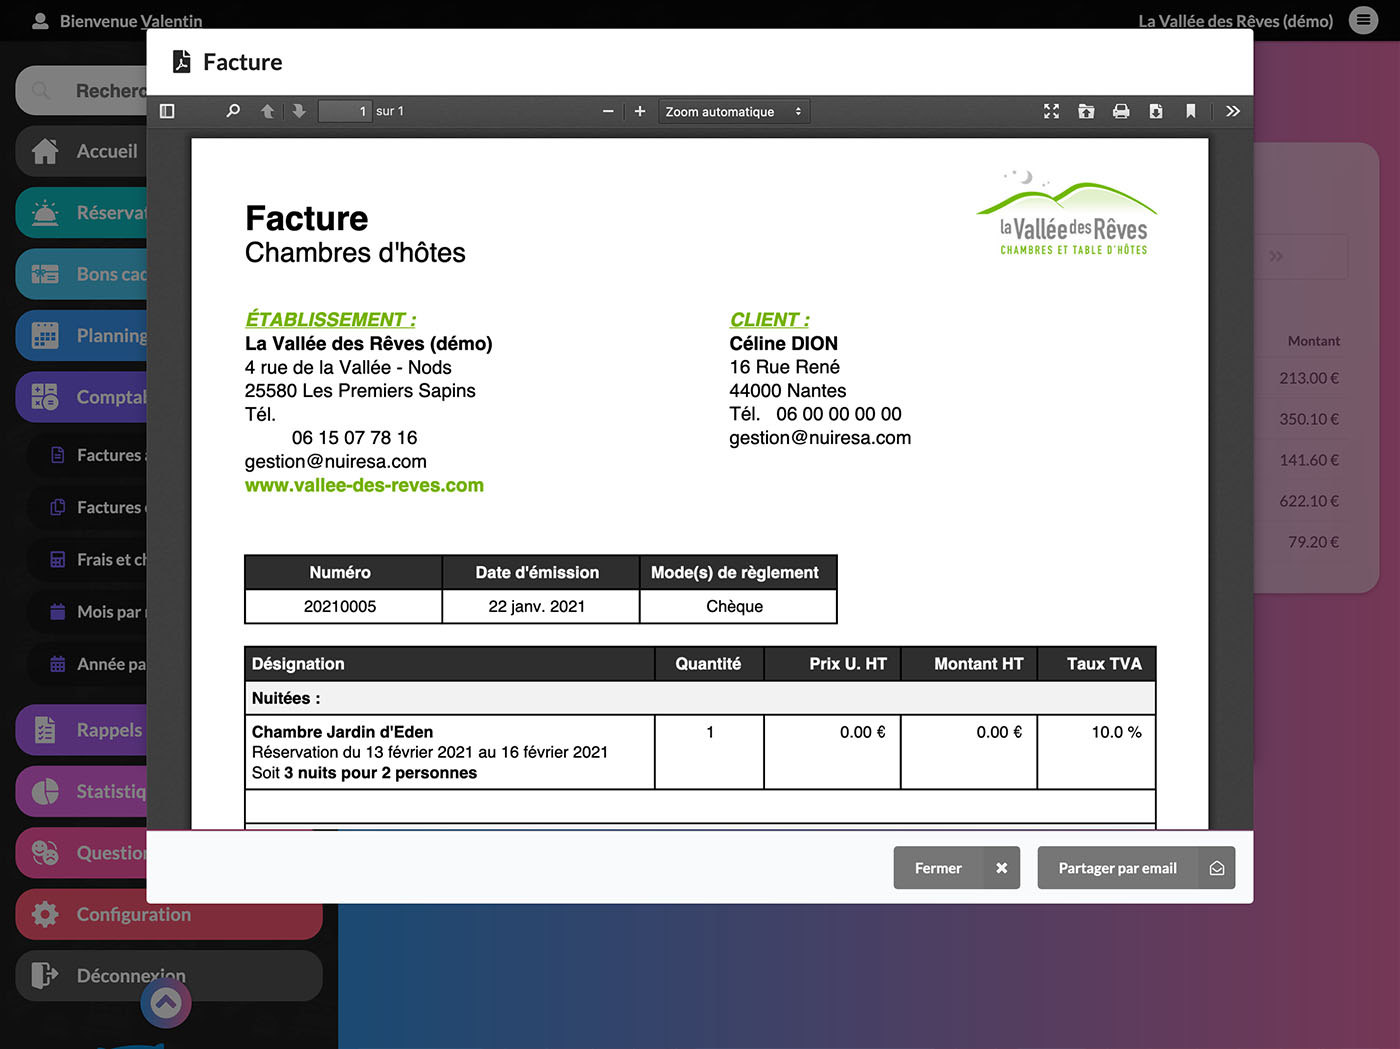The image size is (1400, 1049).
Task: Click the bookmark current view icon
Action: click(1190, 111)
